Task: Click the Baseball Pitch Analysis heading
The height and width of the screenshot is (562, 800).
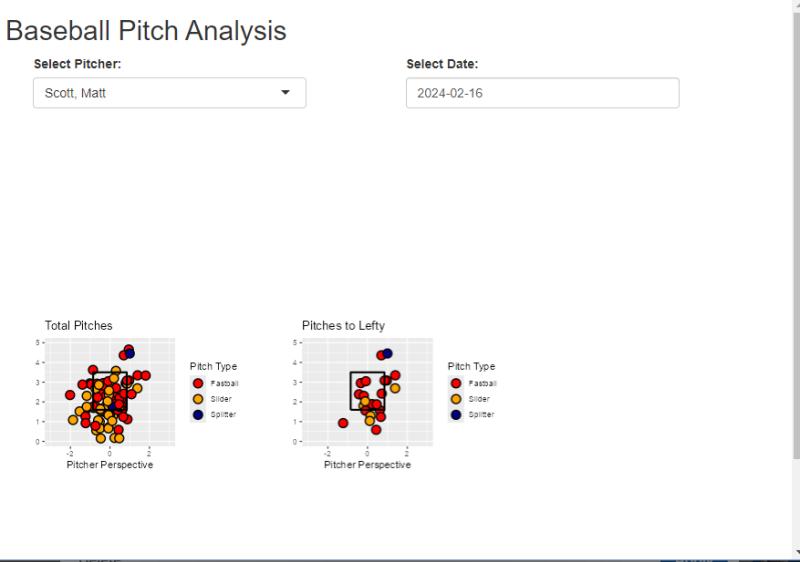Action: click(x=146, y=31)
